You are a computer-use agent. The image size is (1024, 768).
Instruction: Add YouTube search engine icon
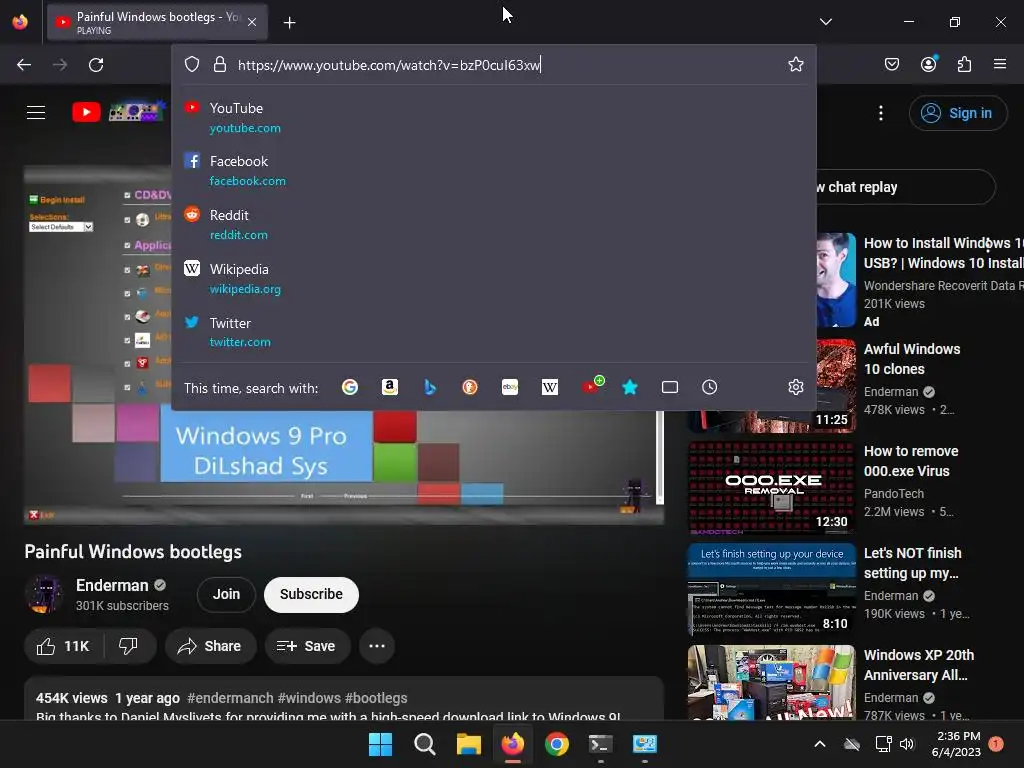(592, 385)
